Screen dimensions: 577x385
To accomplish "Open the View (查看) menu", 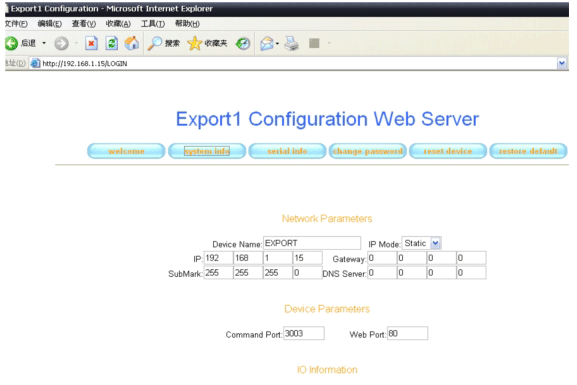I will 84,24.
